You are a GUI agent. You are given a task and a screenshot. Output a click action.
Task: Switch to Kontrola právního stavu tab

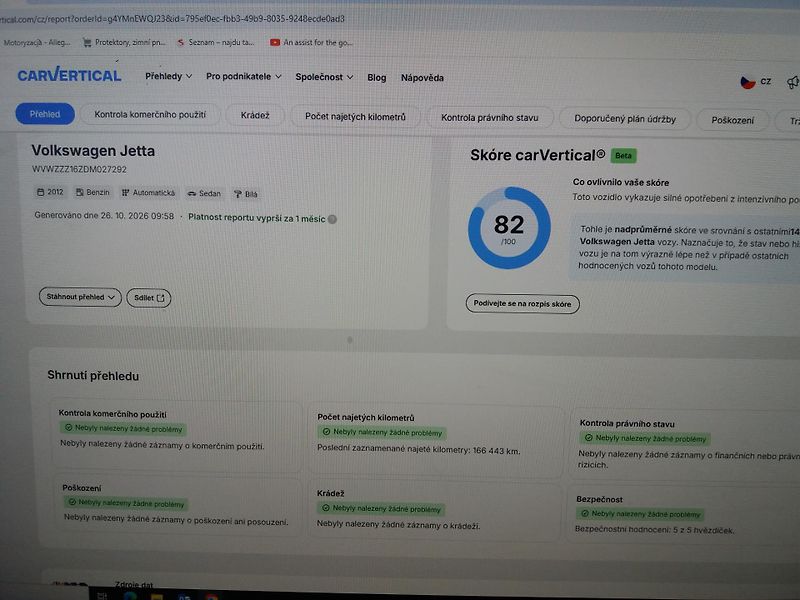(x=489, y=118)
